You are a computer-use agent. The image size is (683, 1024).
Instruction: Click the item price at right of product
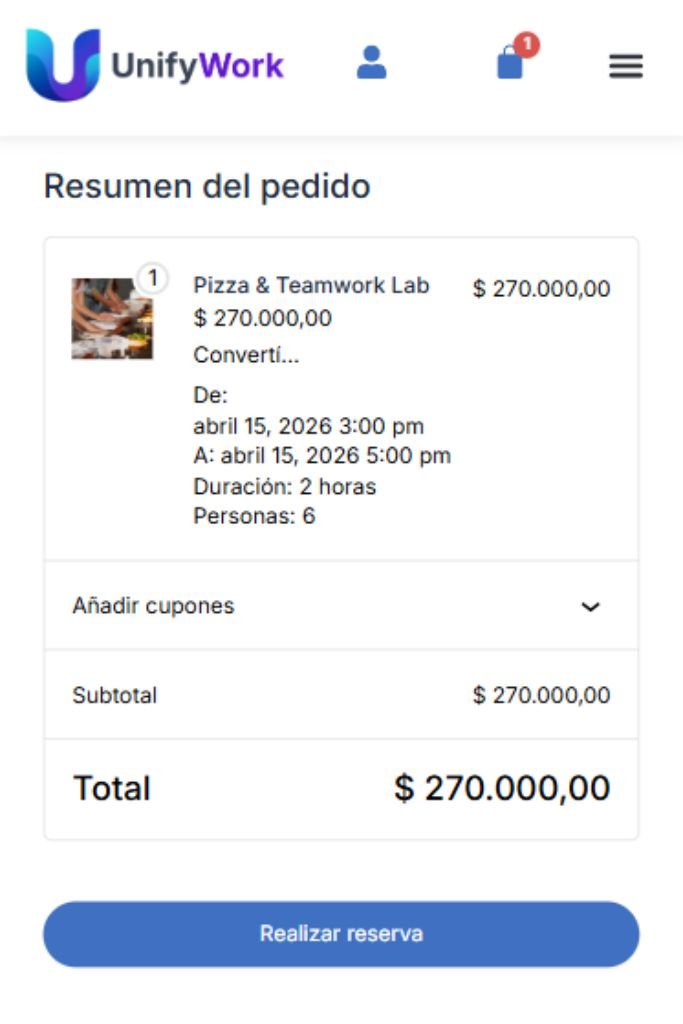point(541,289)
